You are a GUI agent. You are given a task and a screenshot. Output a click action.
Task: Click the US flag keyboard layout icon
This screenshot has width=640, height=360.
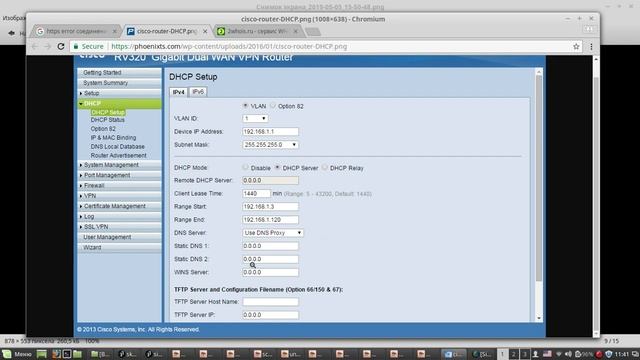click(547, 354)
